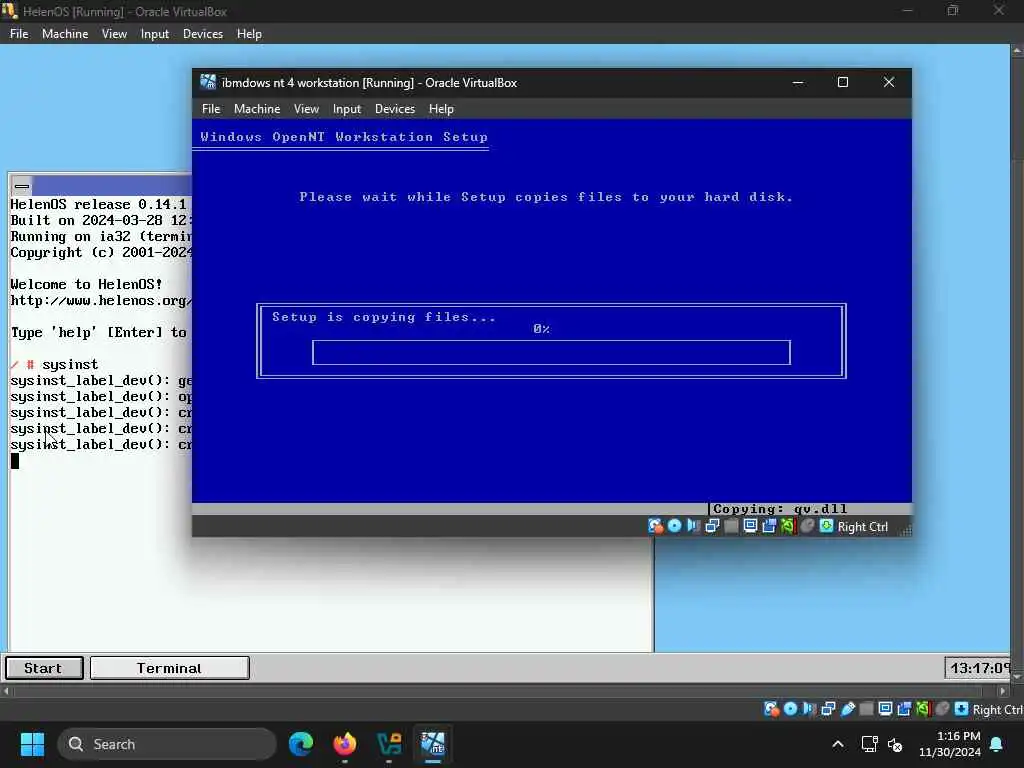
Task: Click mouse integration icon in HelenOS window status bar
Action: pos(942,709)
